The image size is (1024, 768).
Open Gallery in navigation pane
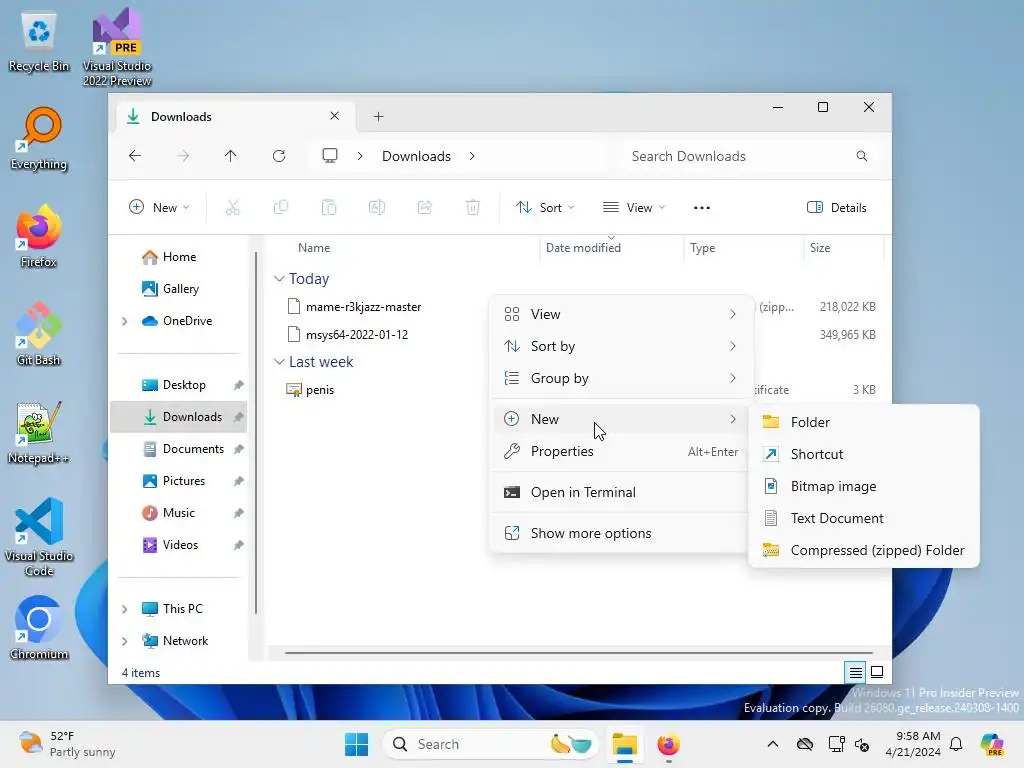pos(180,289)
